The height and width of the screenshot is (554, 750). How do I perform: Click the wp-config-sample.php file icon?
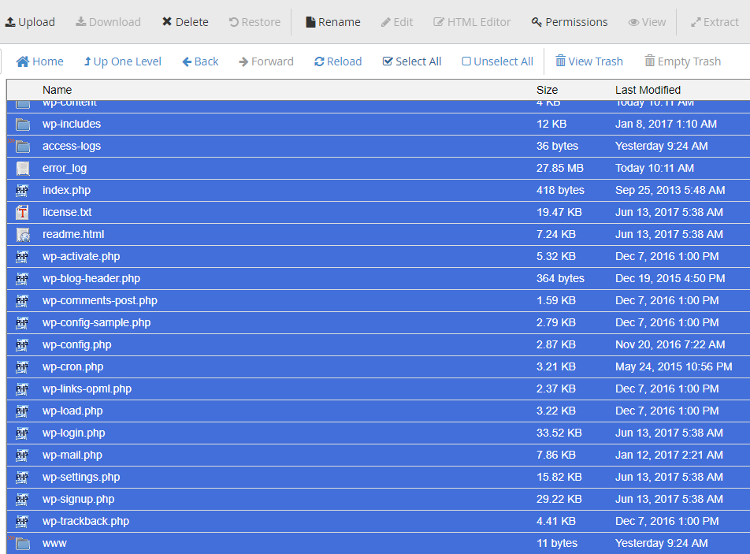[22, 323]
